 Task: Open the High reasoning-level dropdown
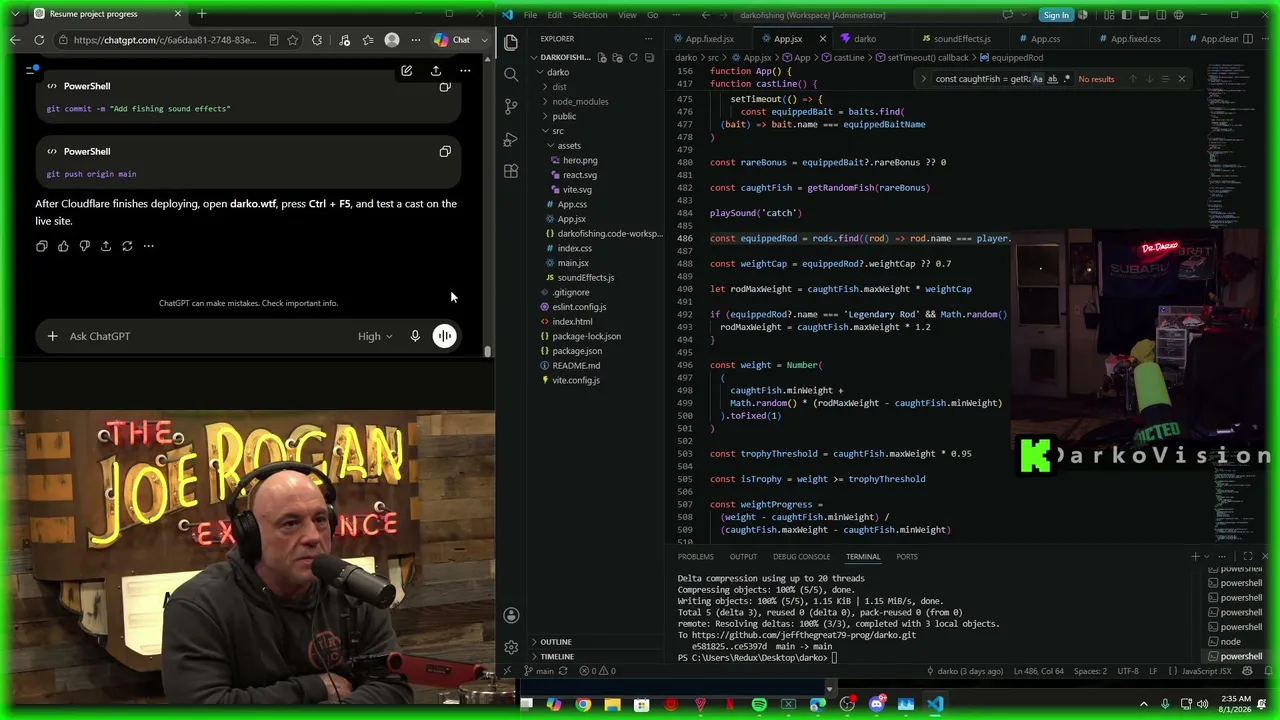[x=375, y=336]
